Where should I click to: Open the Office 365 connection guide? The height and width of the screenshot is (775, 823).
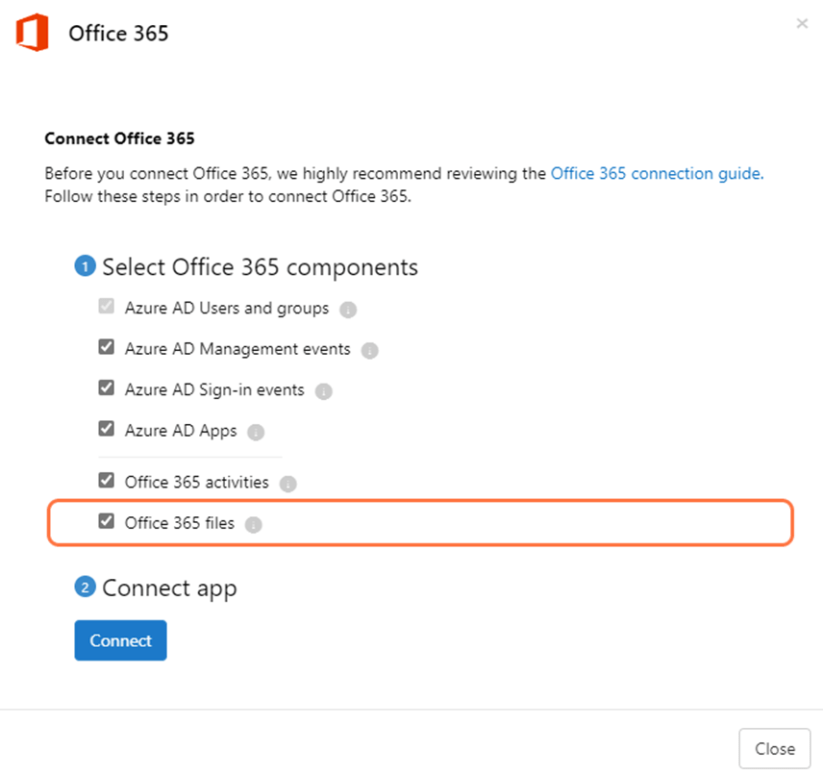[655, 173]
